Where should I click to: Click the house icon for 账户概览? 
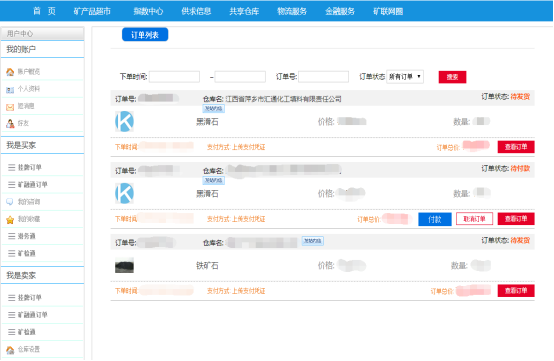(x=10, y=72)
